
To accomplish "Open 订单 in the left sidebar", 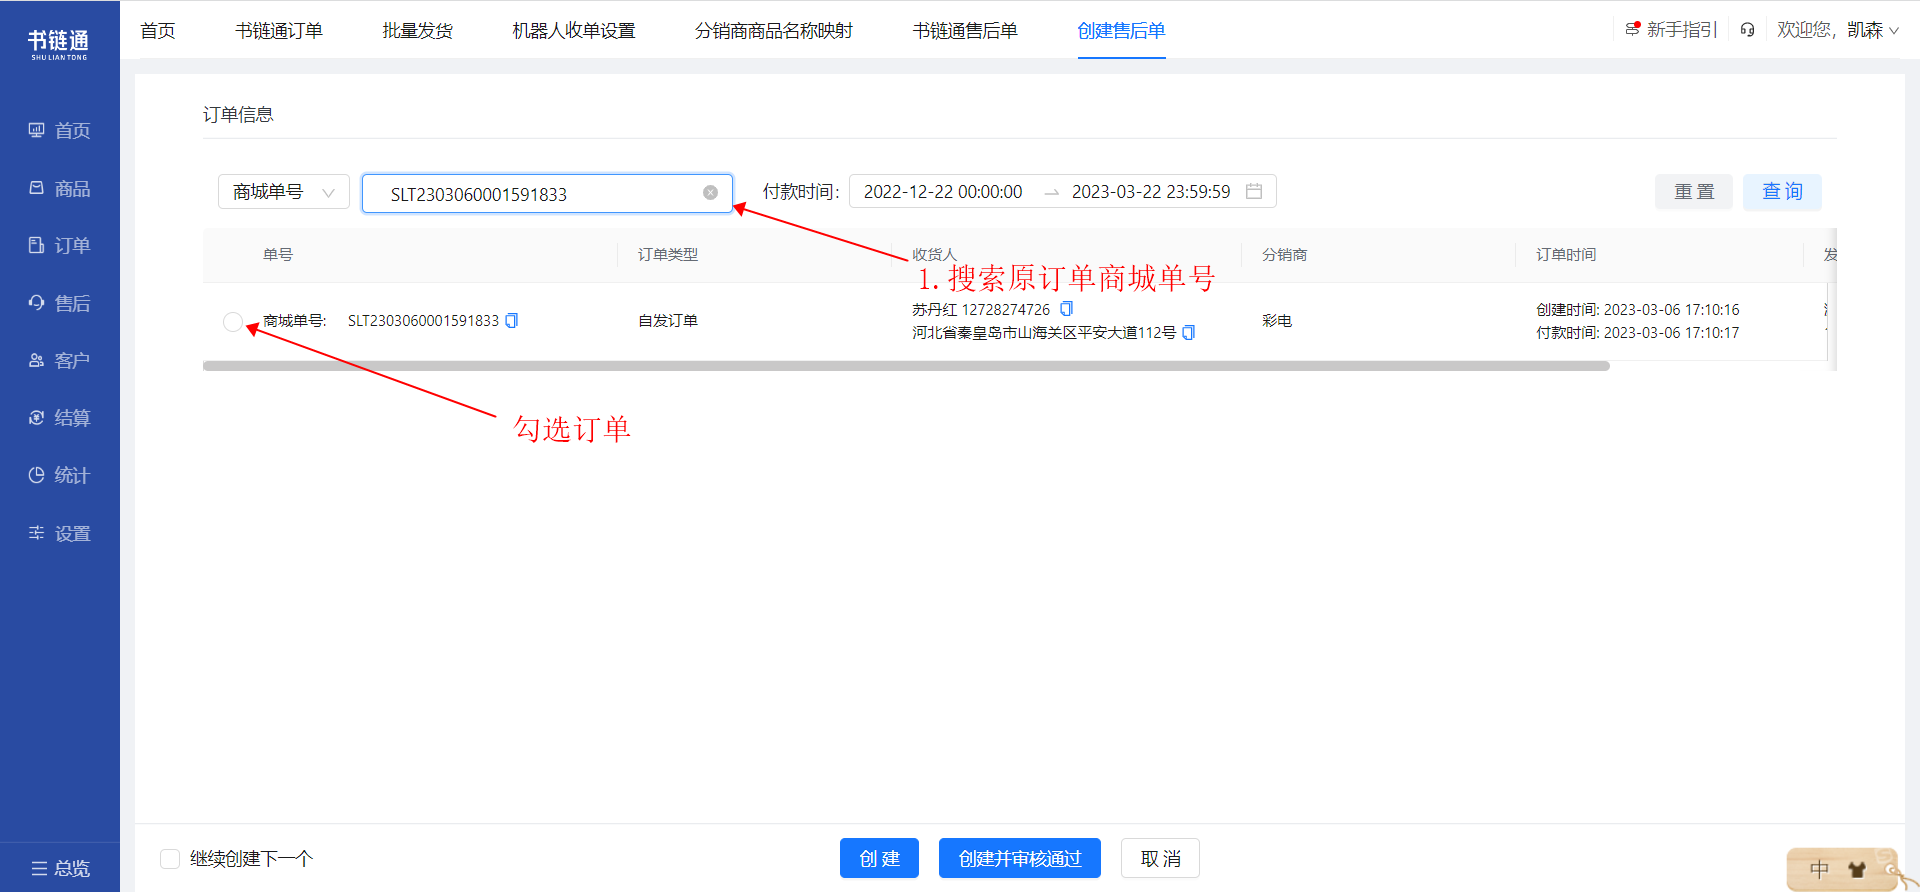I will (59, 246).
